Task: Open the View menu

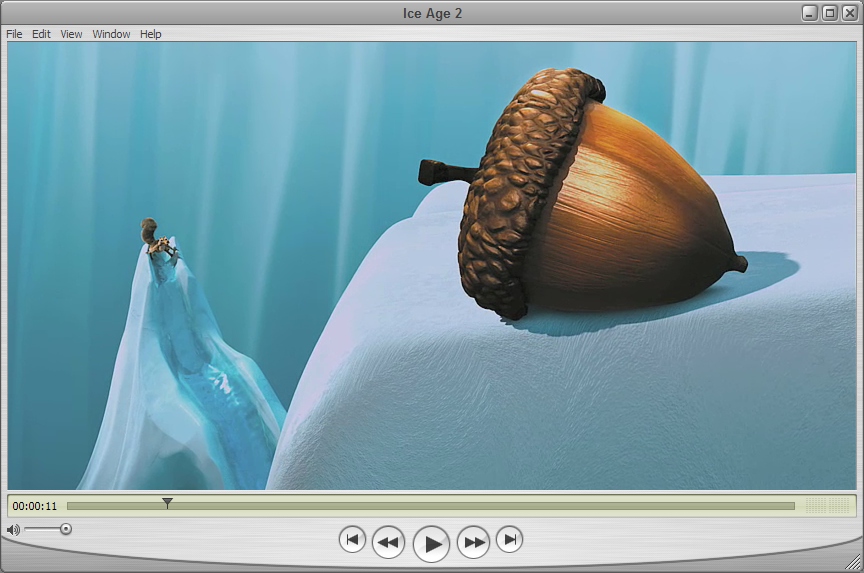Action: [x=71, y=34]
